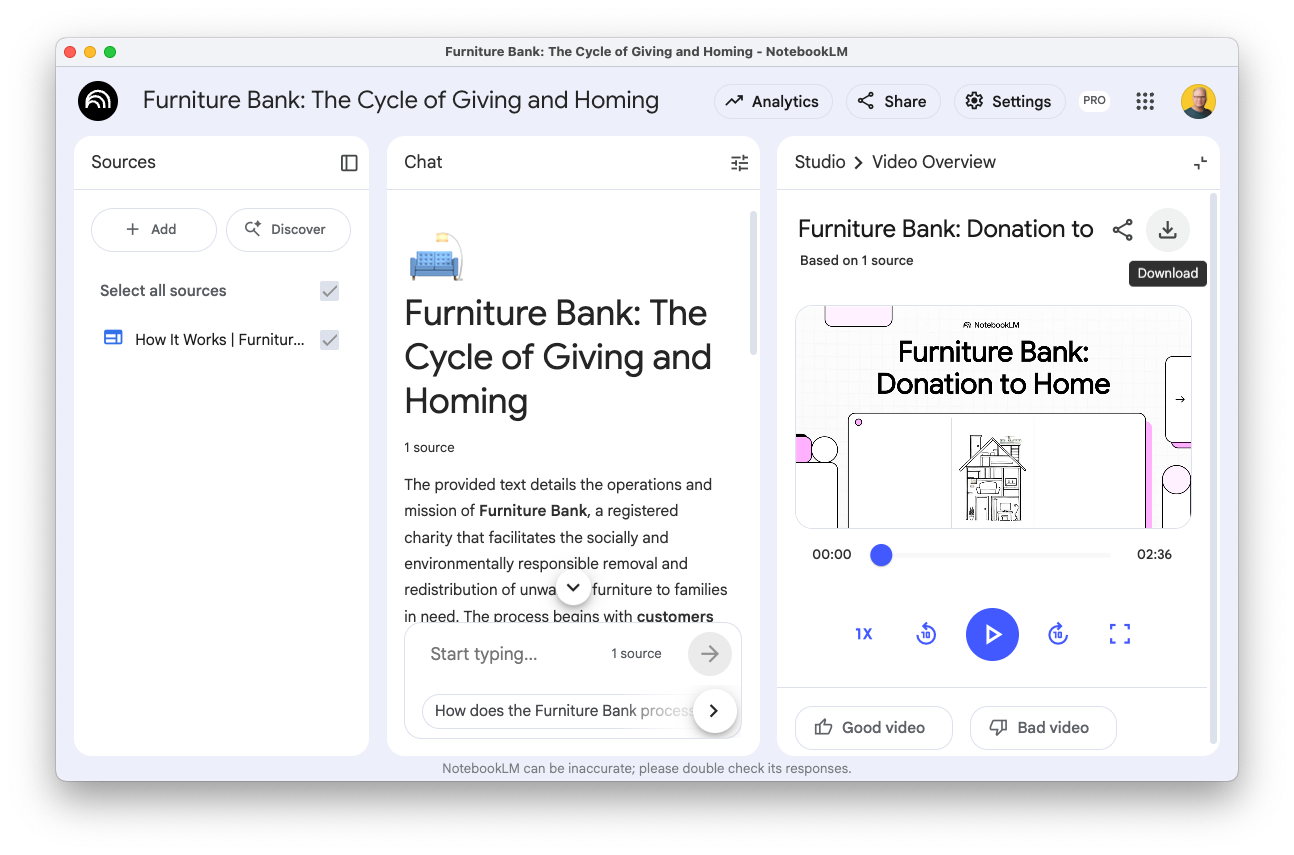Image resolution: width=1294 pixels, height=855 pixels.
Task: Expand summary with the down chevron
Action: pyautogui.click(x=573, y=587)
